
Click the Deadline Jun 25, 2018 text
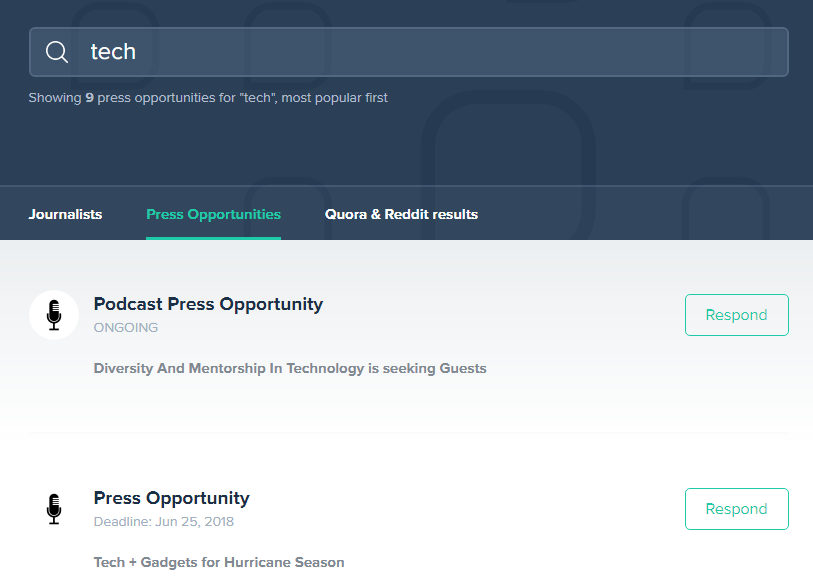(x=164, y=522)
